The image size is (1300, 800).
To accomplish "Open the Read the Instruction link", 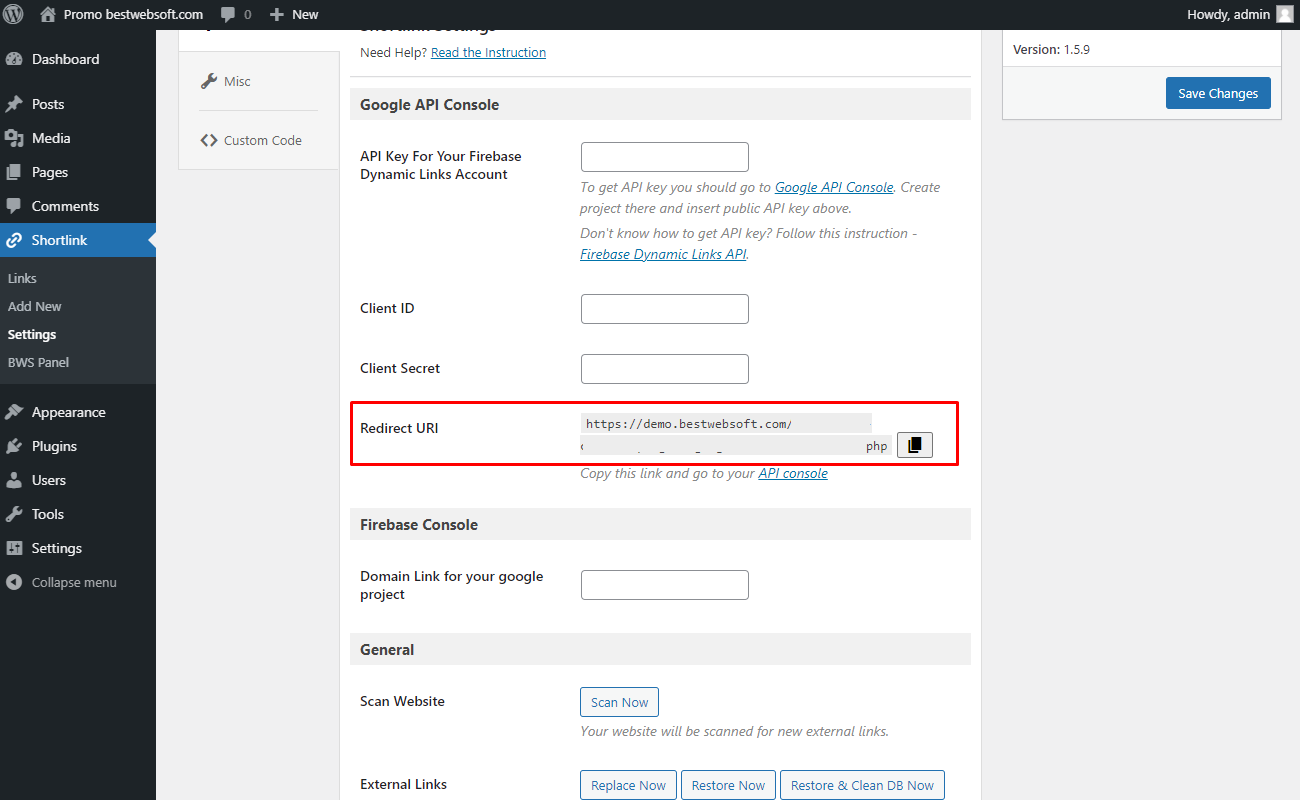I will point(488,52).
